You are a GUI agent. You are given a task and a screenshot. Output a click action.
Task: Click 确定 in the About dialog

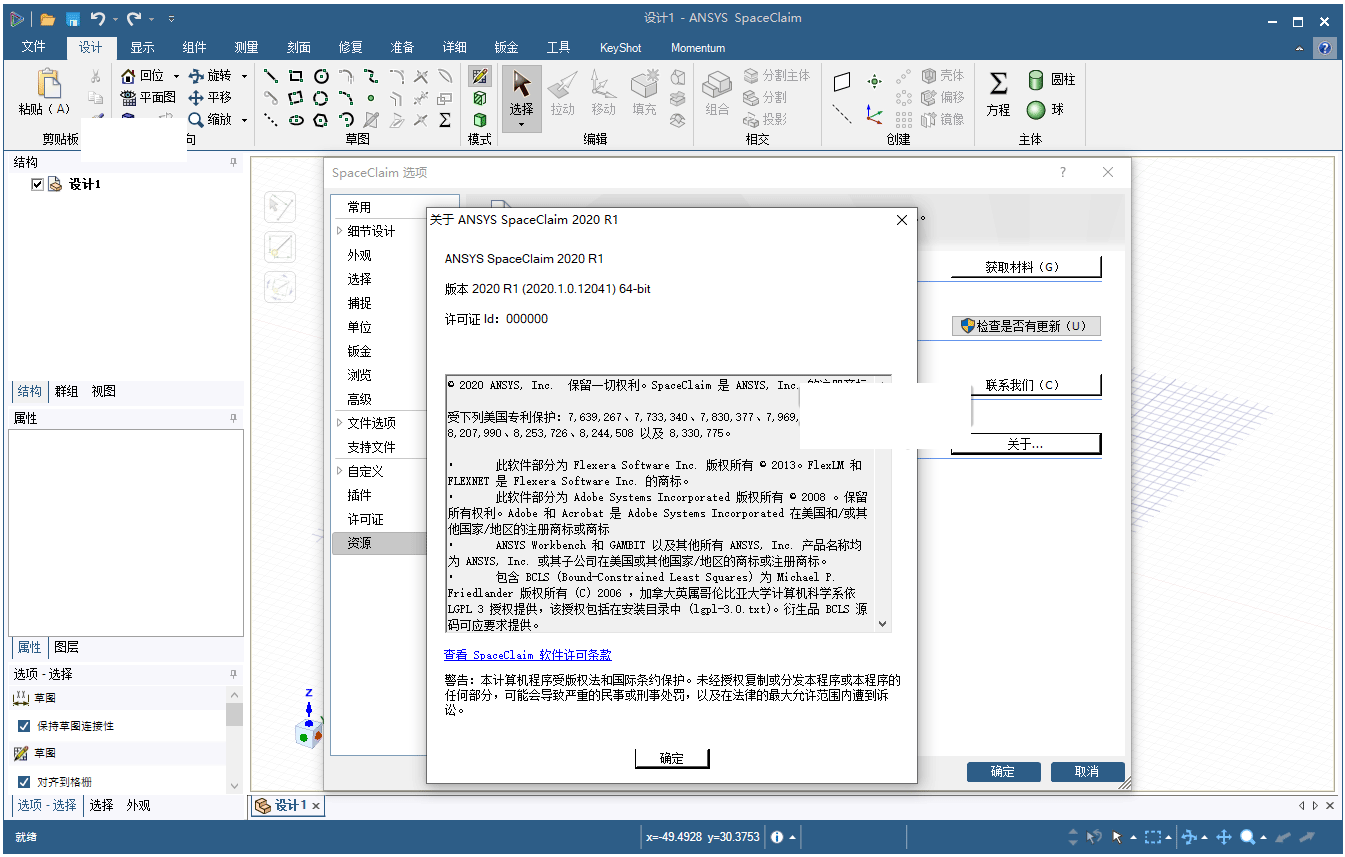671,758
